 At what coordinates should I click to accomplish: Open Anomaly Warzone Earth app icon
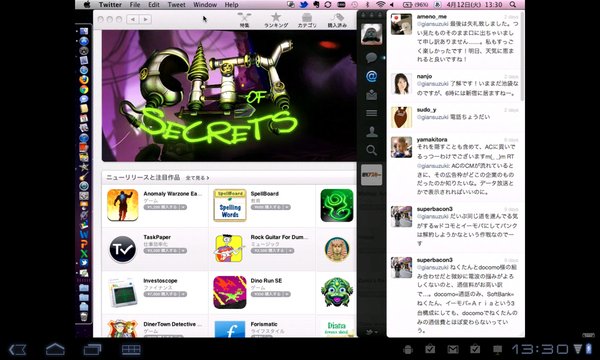[122, 205]
